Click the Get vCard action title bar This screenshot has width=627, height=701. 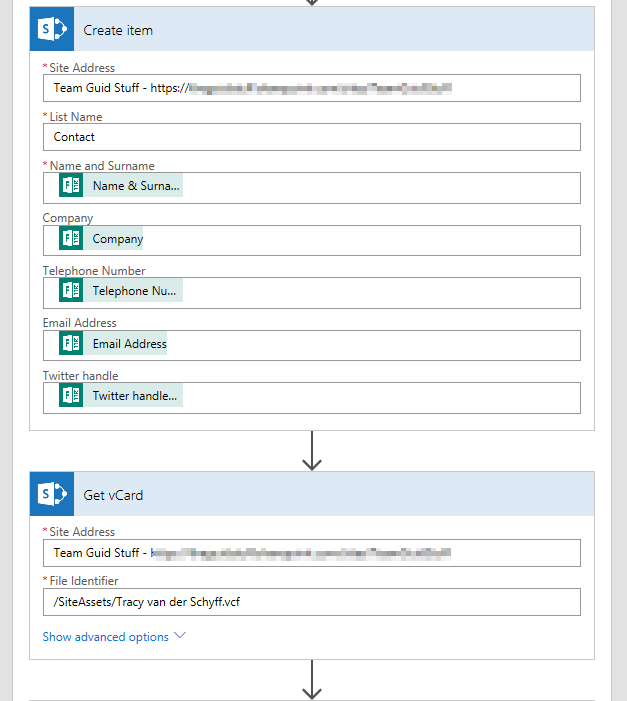click(x=330, y=494)
